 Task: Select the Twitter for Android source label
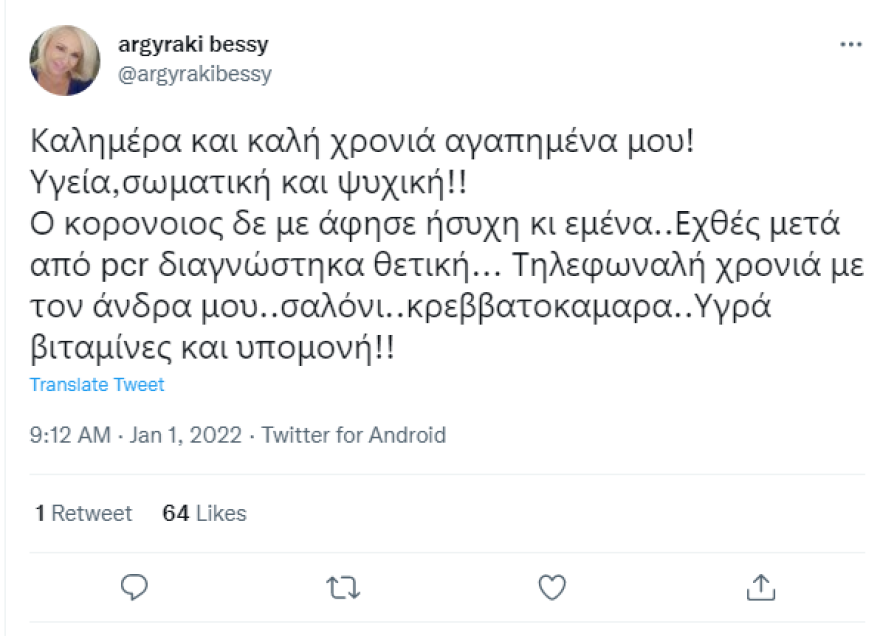(x=356, y=435)
